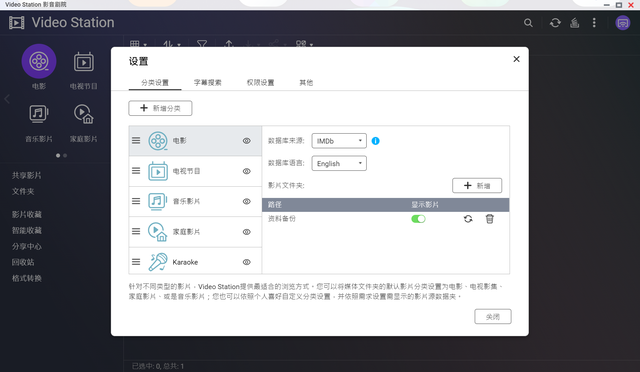The height and width of the screenshot is (372, 640).
Task: Click the drag handle for 电影 category
Action: click(x=136, y=140)
